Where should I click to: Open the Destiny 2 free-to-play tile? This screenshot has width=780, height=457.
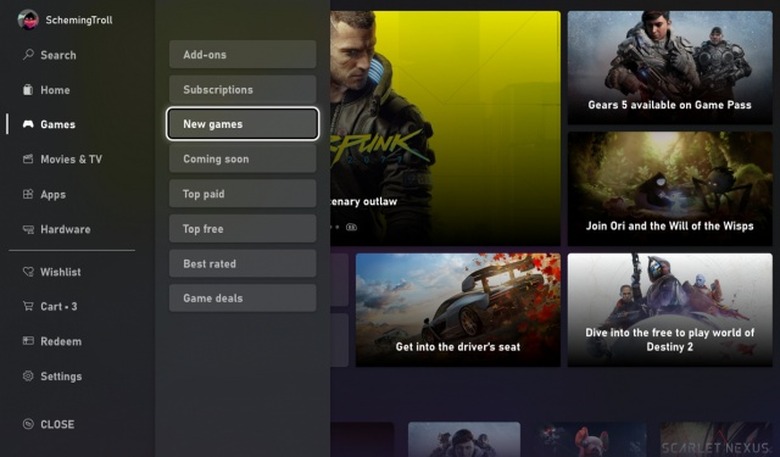coord(669,310)
